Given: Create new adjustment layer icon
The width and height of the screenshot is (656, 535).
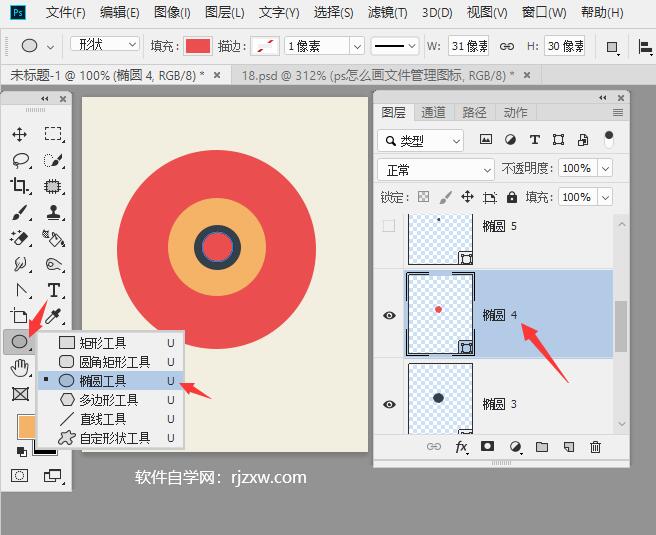Looking at the screenshot, I should coord(515,447).
